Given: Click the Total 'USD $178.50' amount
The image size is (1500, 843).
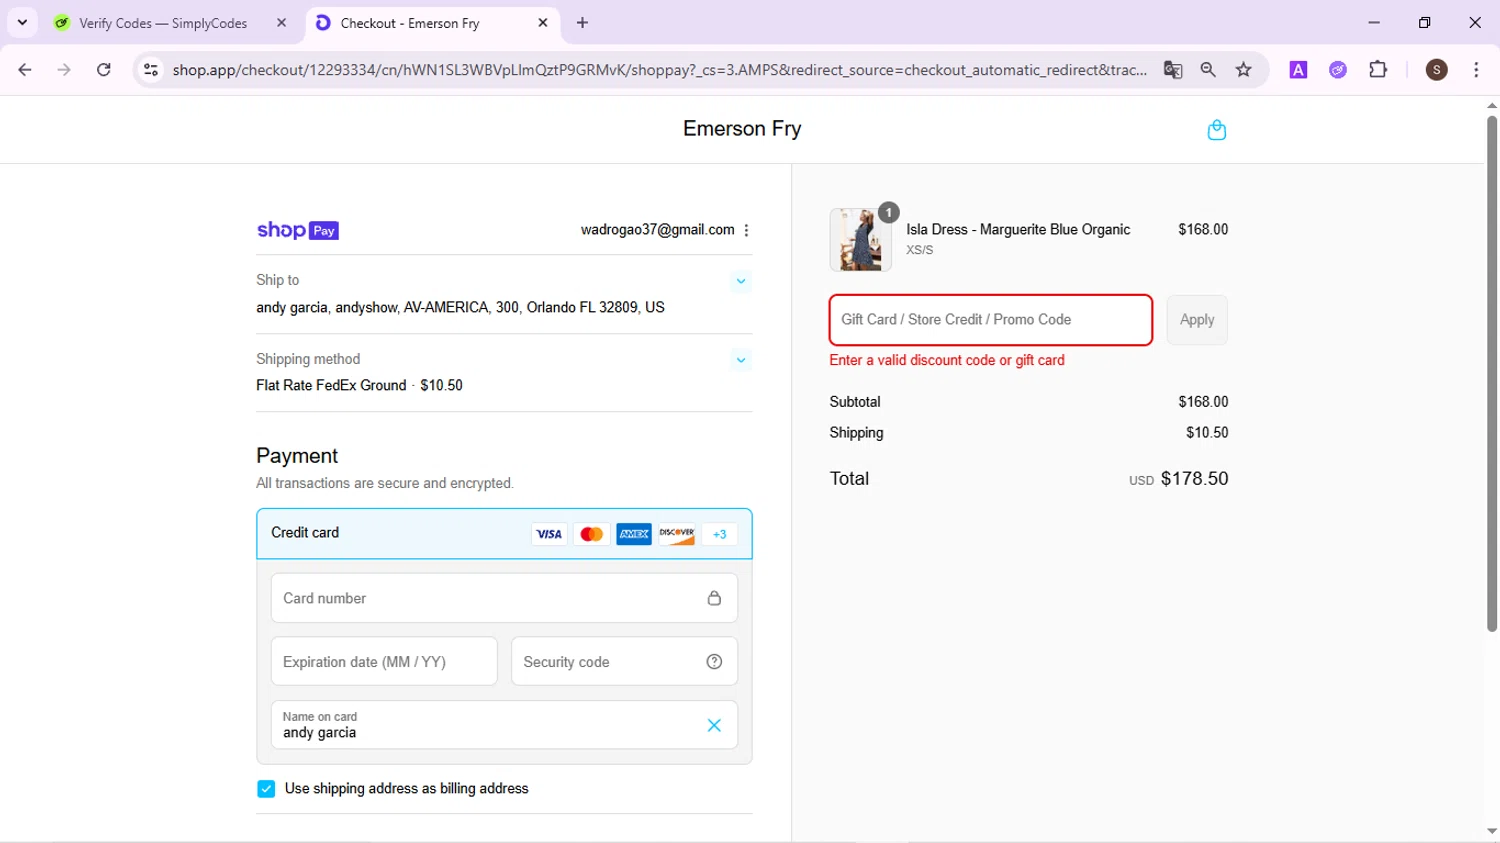Looking at the screenshot, I should coord(1179,479).
